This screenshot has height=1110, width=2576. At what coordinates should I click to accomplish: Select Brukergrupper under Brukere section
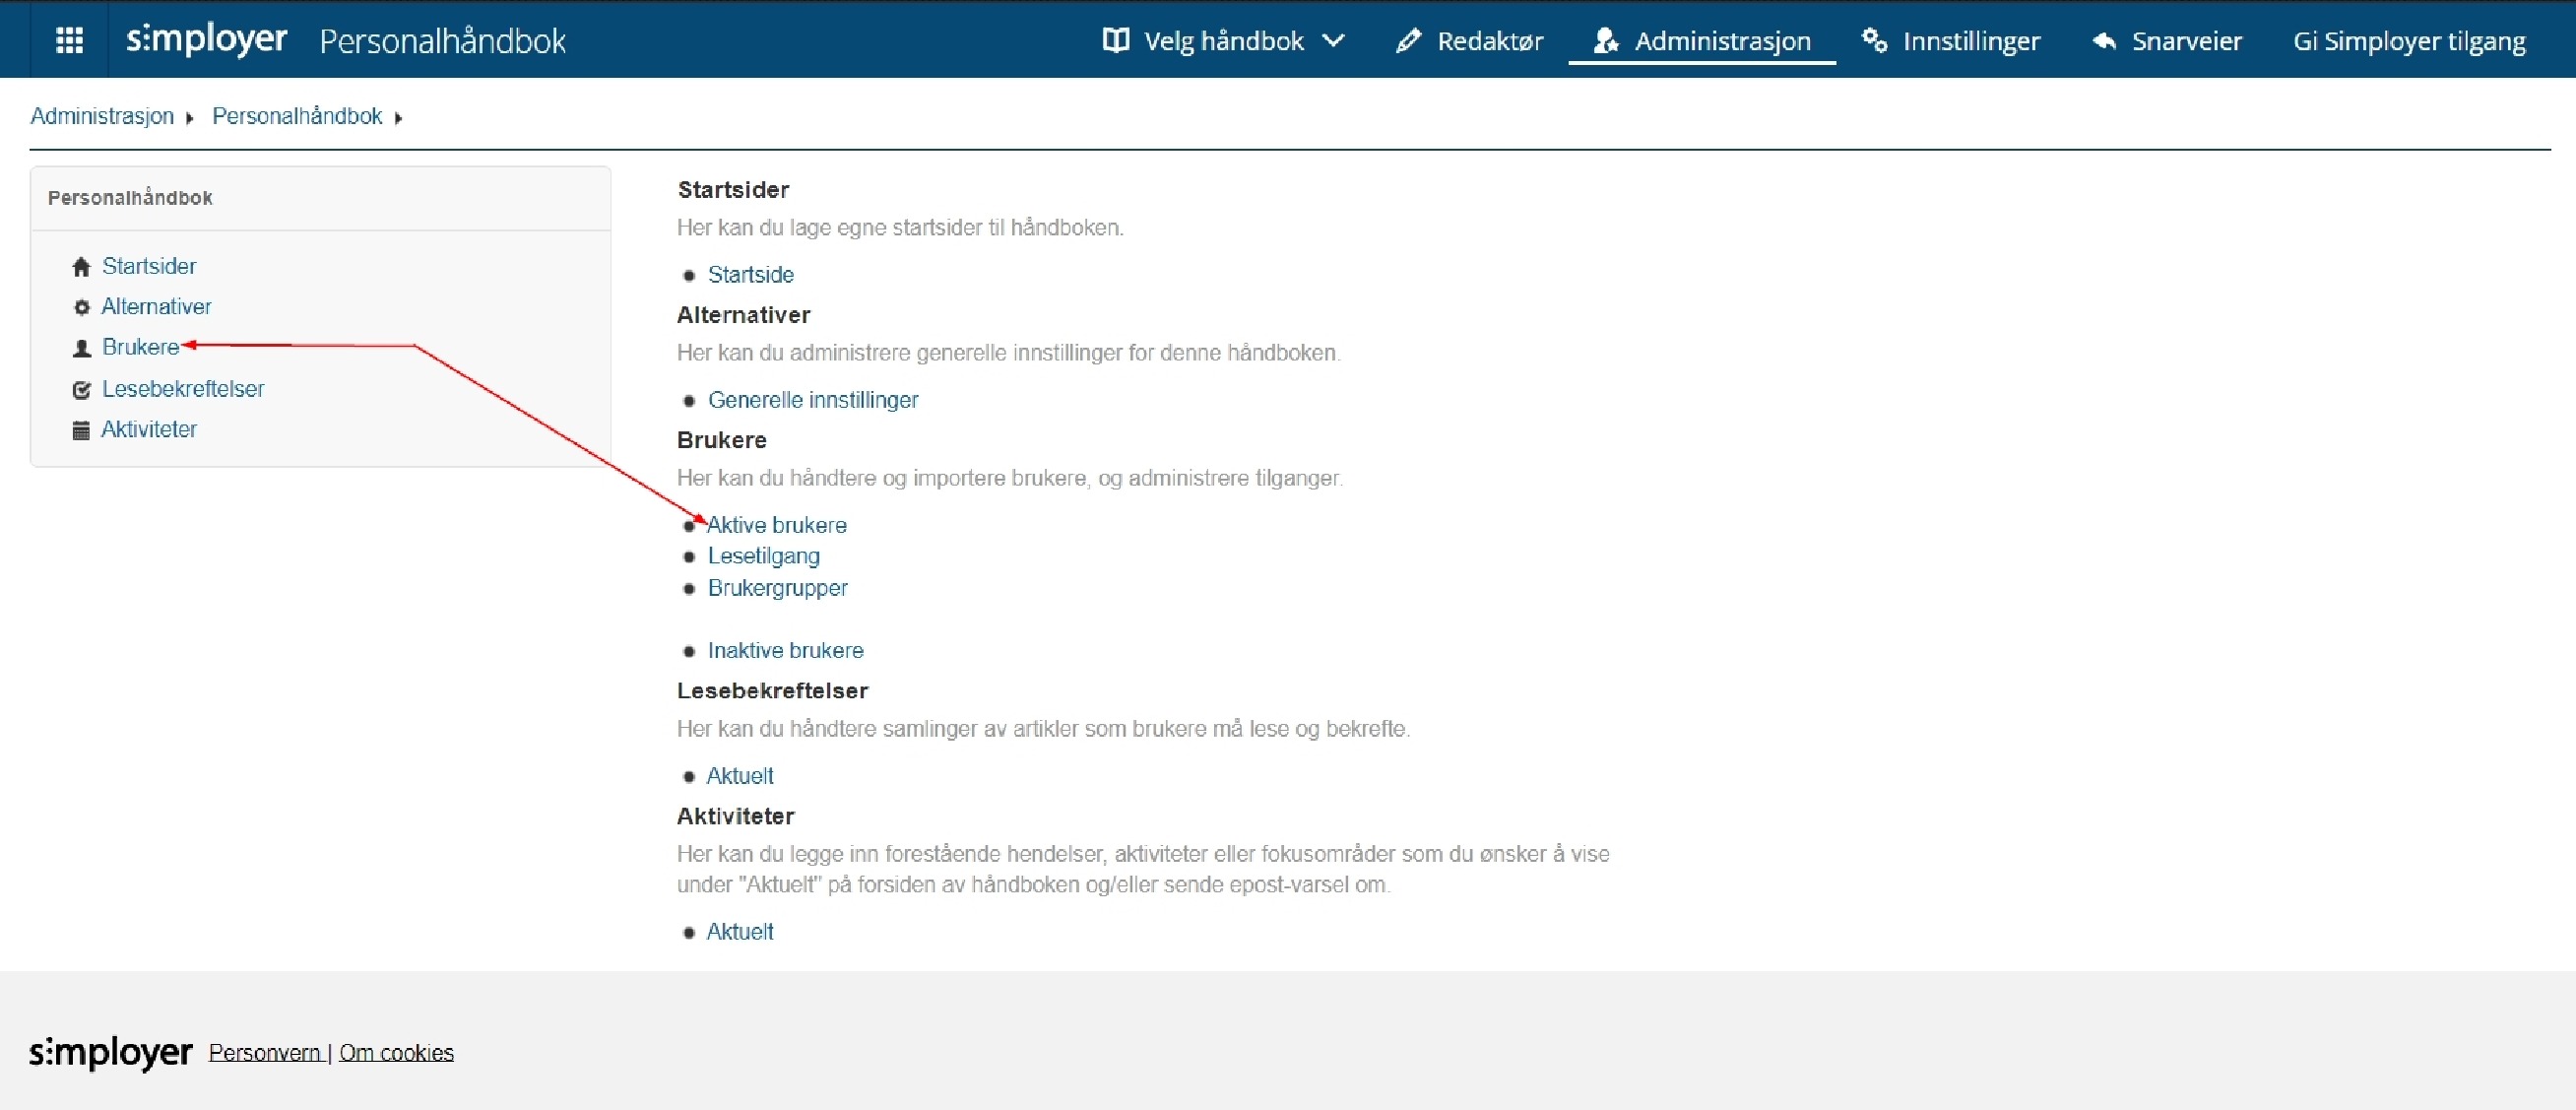(777, 588)
